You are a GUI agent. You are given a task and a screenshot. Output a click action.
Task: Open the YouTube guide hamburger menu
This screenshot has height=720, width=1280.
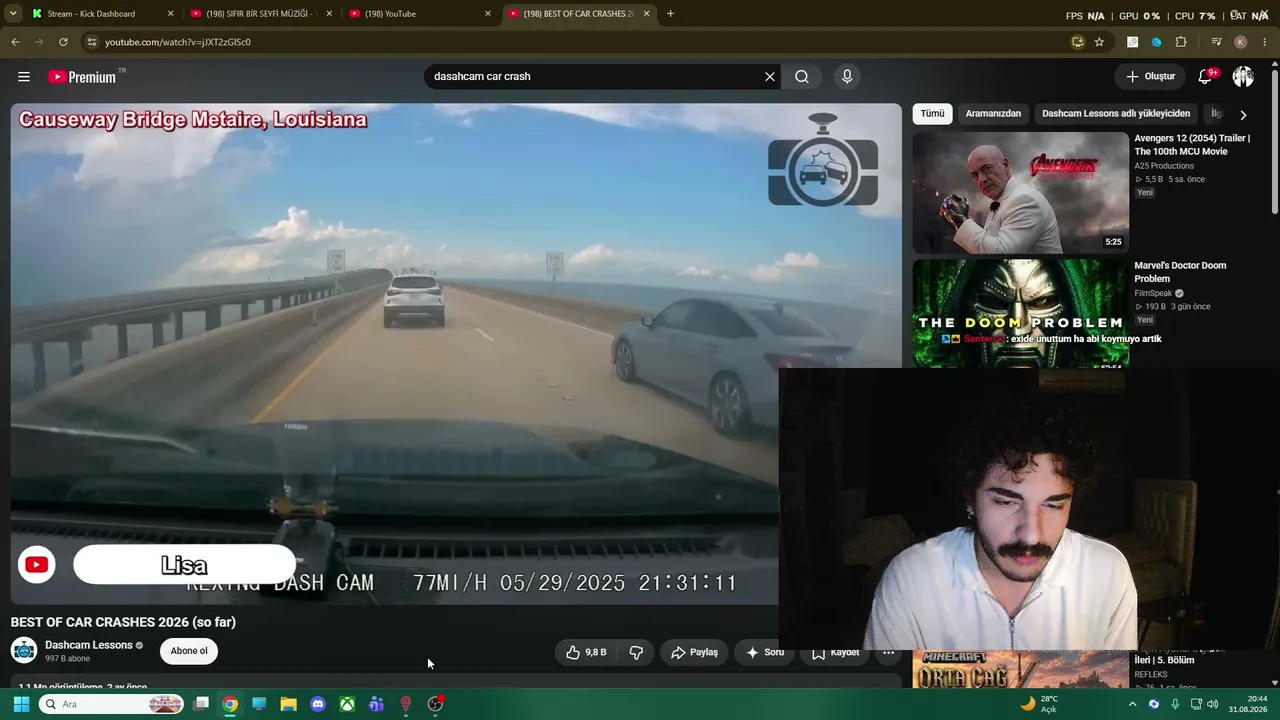coord(24,77)
